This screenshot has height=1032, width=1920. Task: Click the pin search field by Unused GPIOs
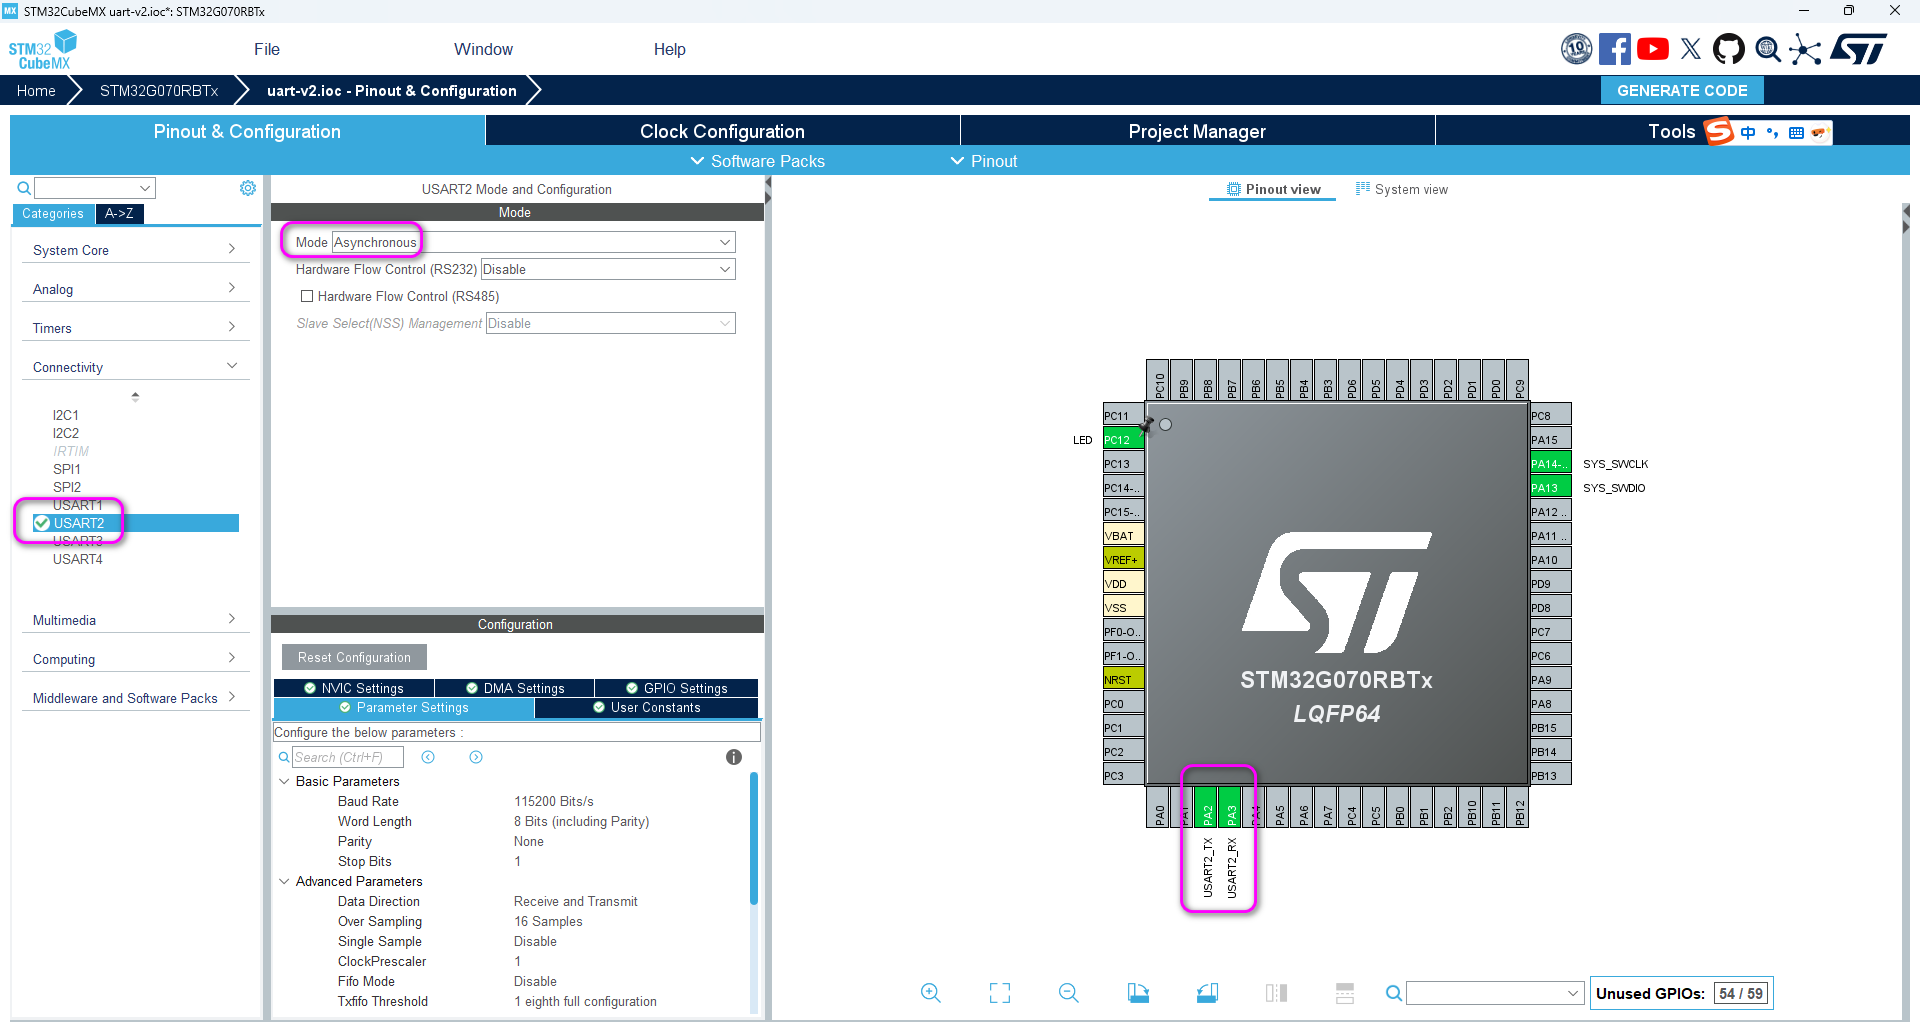point(1494,993)
